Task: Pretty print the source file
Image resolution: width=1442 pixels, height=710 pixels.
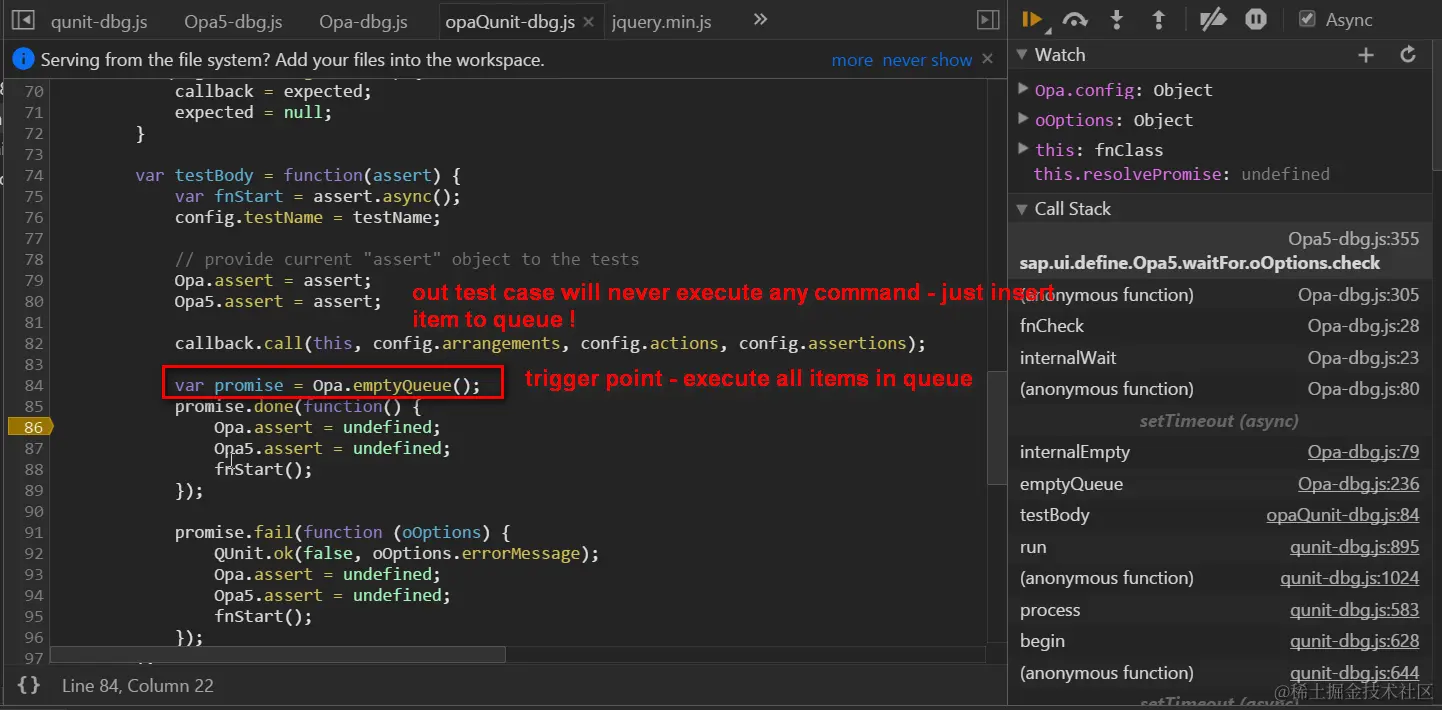Action: point(29,686)
